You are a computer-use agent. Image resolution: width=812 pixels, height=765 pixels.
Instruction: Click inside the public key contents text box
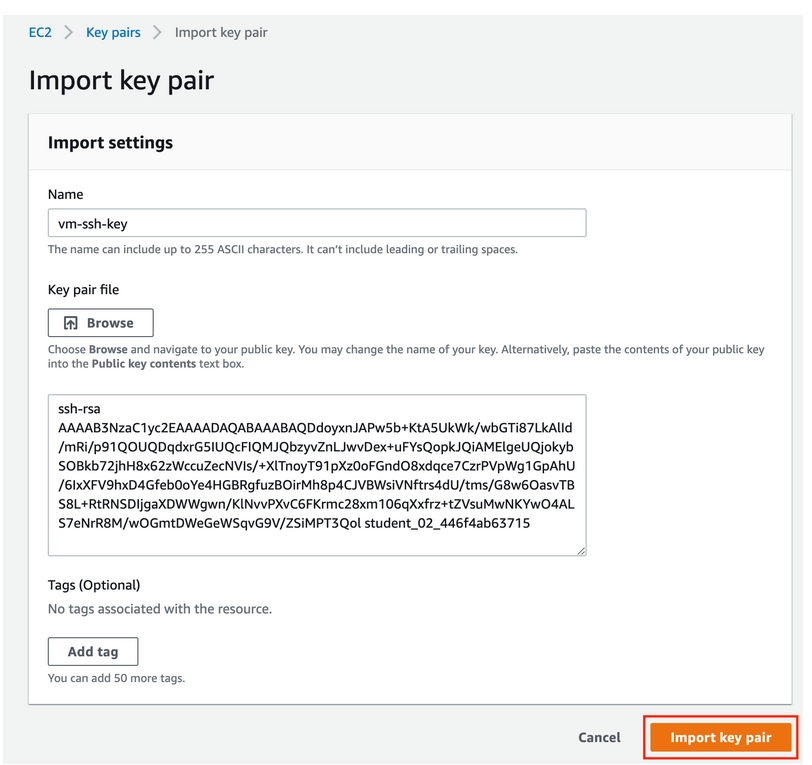click(x=317, y=475)
